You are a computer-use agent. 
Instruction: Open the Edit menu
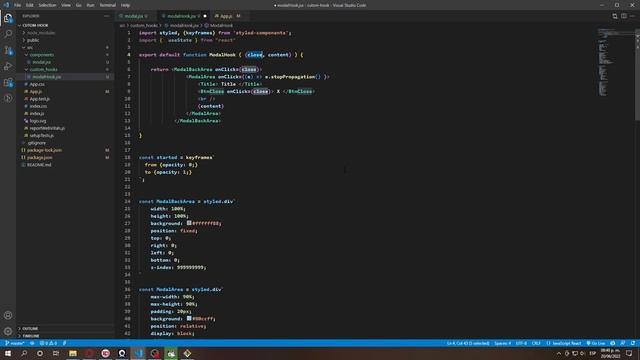pos(30,5)
